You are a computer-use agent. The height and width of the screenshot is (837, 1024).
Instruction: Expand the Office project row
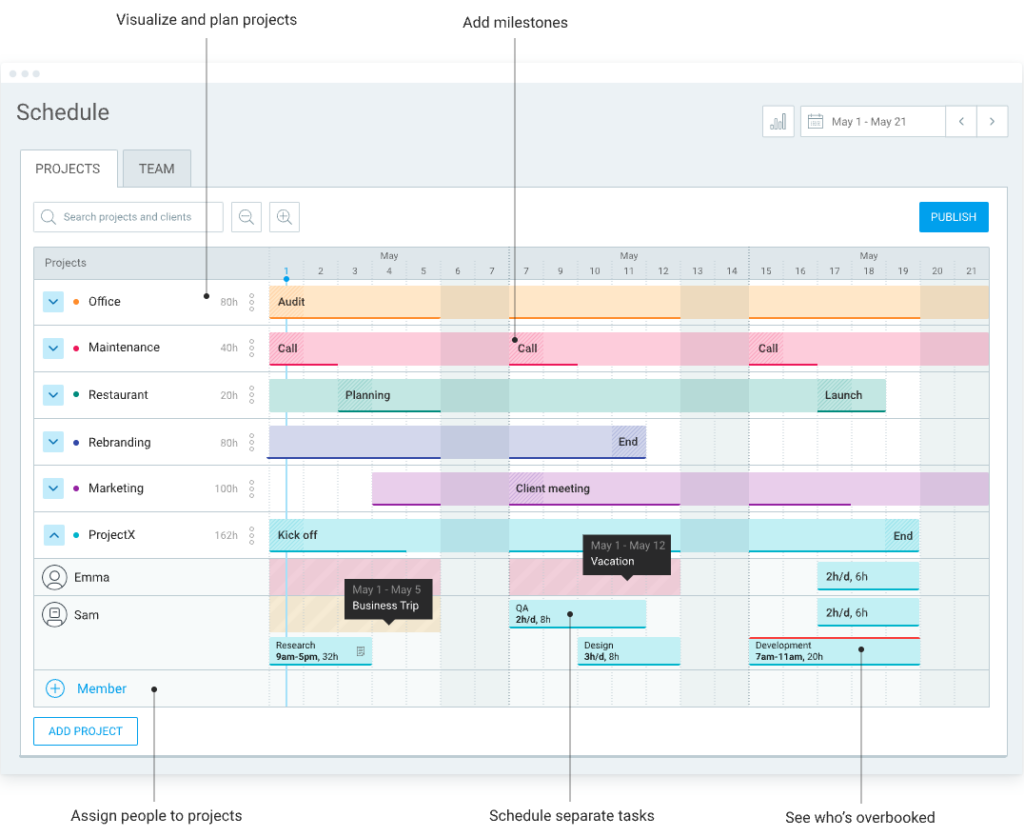pyautogui.click(x=53, y=302)
